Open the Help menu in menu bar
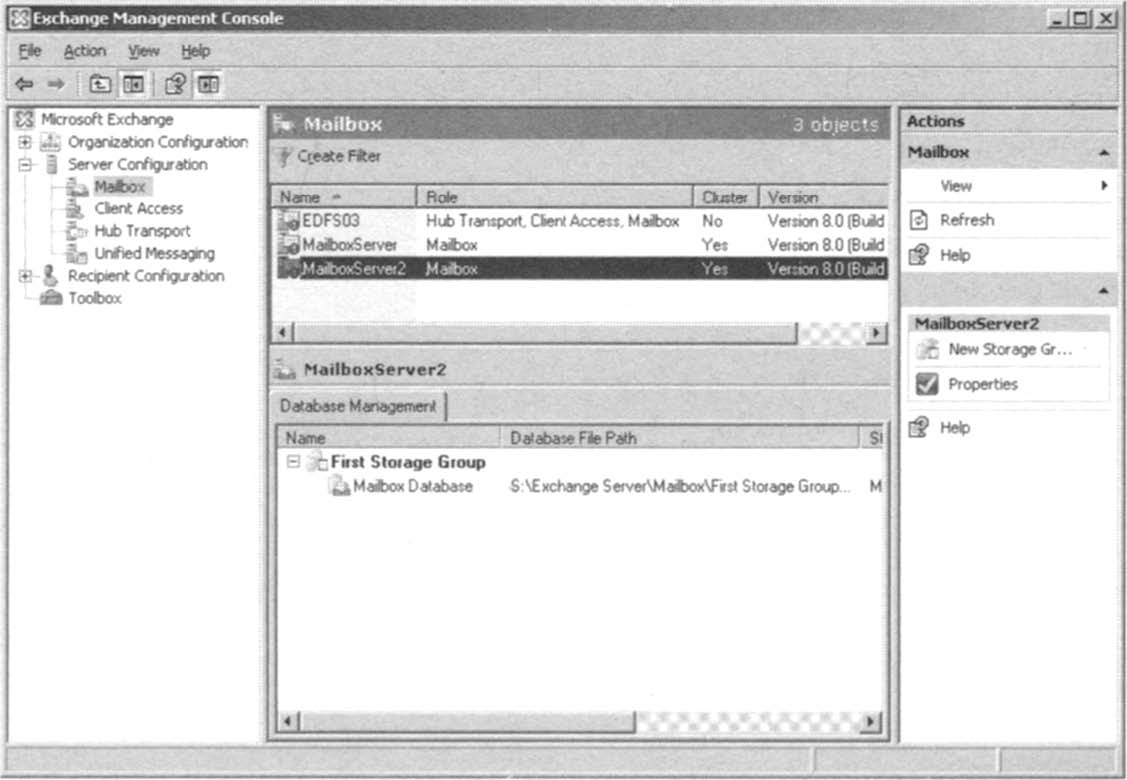1127x780 pixels. pyautogui.click(x=196, y=51)
